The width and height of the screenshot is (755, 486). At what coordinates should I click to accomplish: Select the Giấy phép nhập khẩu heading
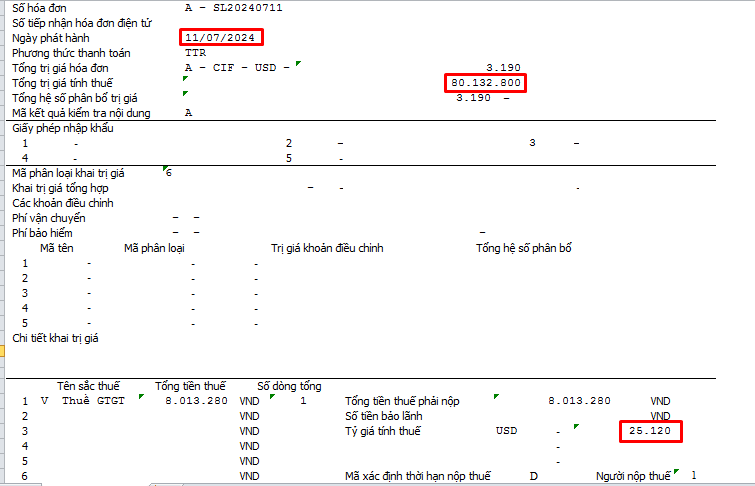(64, 128)
